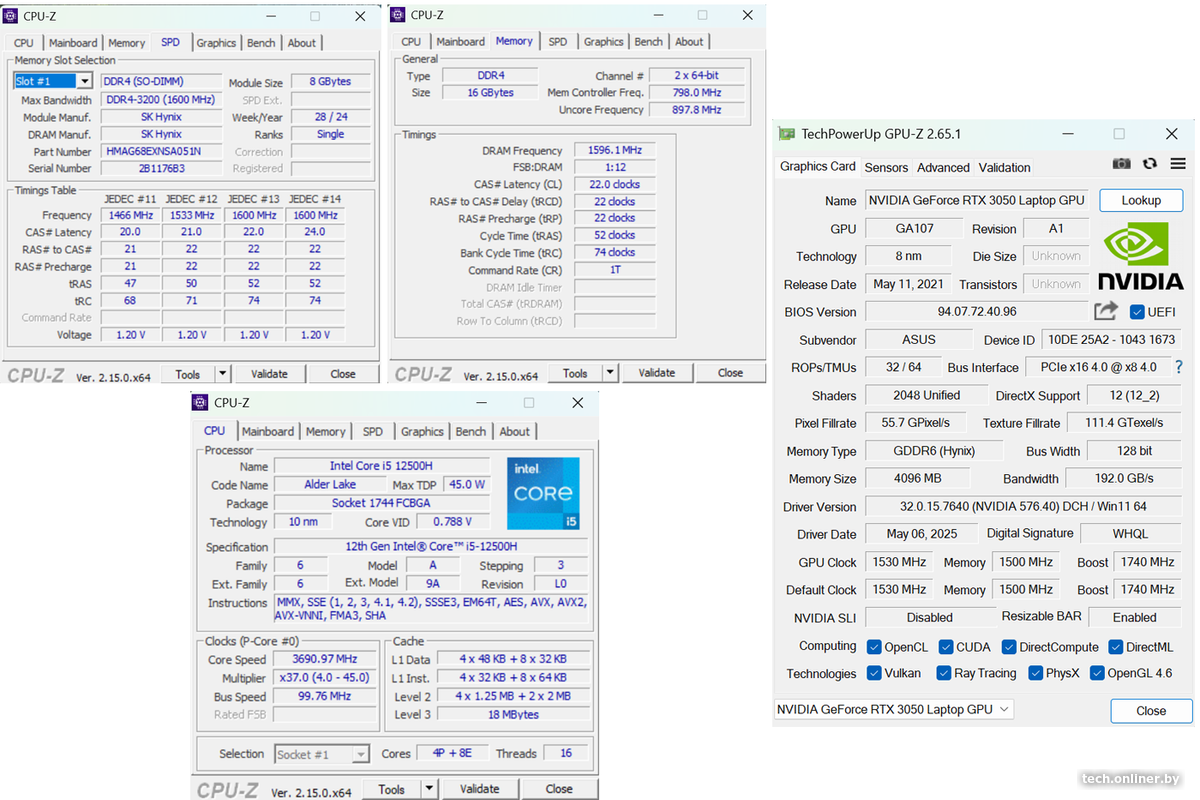
Task: Switch to CPU tab in Memory window
Action: [411, 42]
